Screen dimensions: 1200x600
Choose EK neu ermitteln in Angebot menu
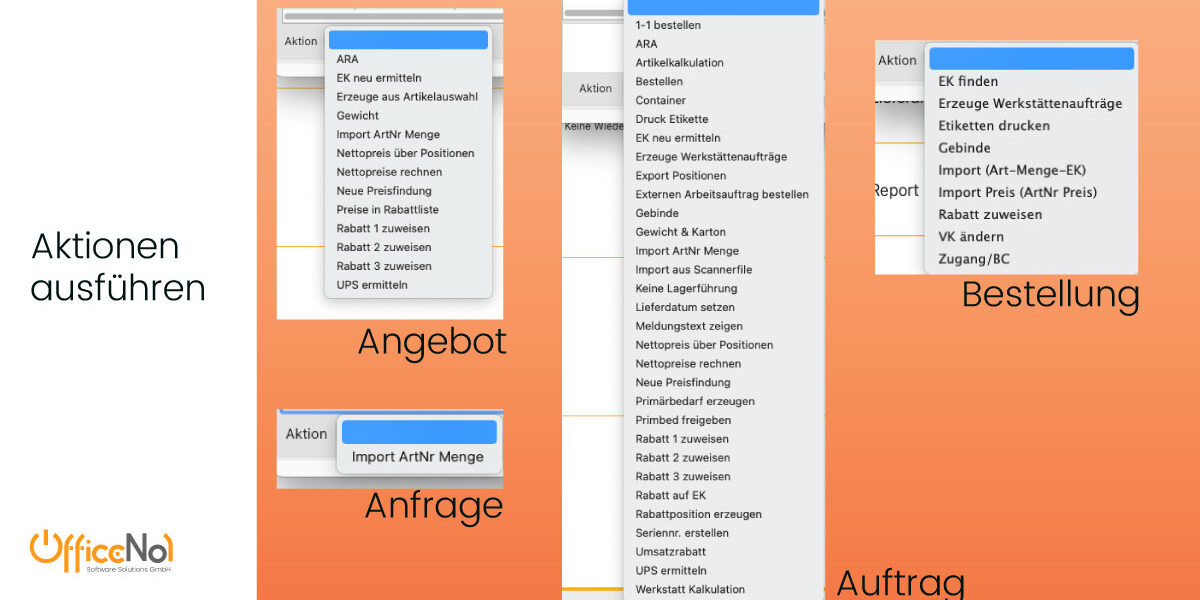(x=379, y=78)
